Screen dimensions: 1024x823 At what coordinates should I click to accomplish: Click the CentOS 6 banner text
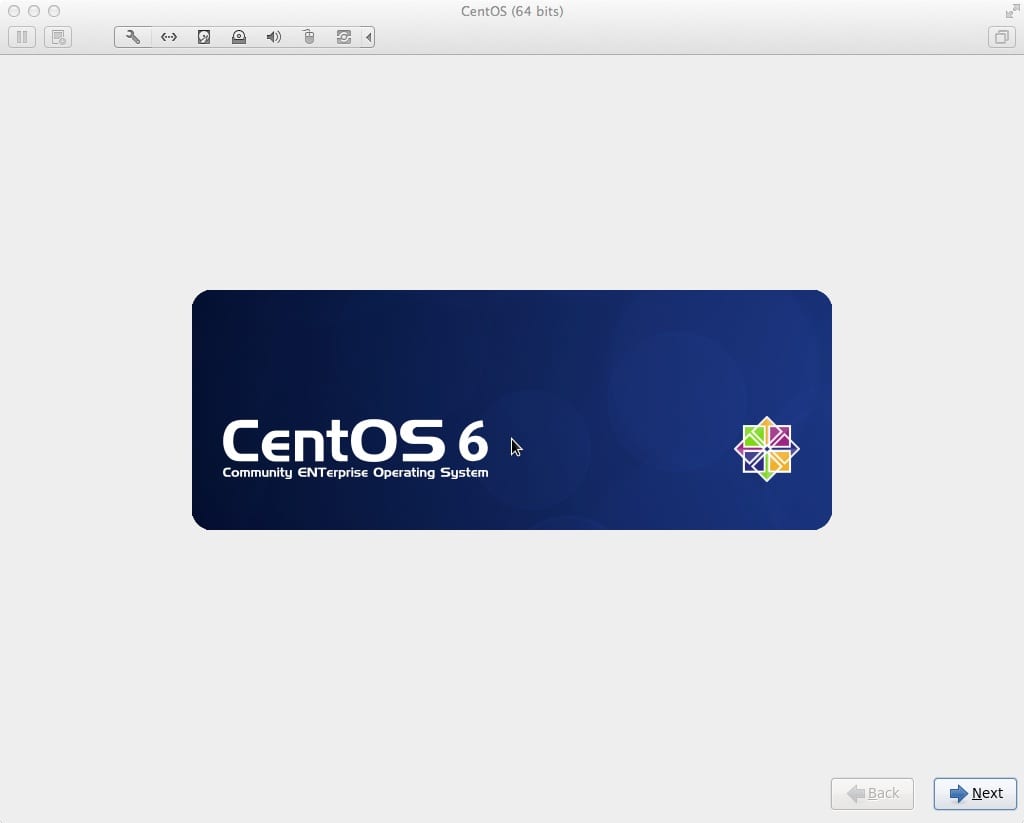(355, 440)
